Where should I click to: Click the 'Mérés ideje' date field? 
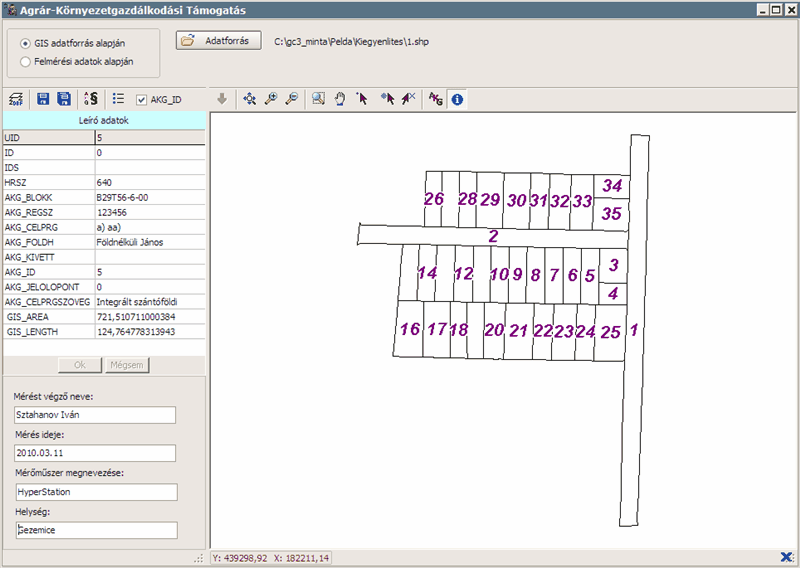pyautogui.click(x=95, y=453)
